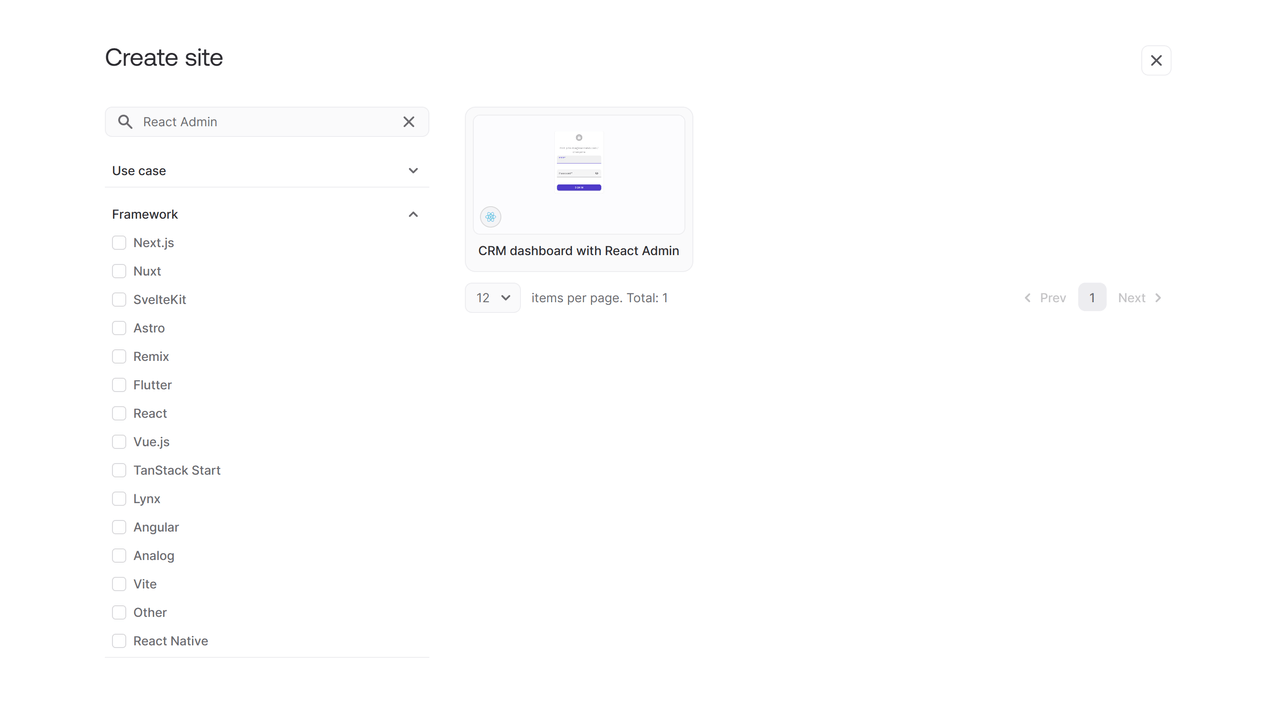Image resolution: width=1280 pixels, height=720 pixels.
Task: Clear the React Admin search text
Action: (x=409, y=122)
